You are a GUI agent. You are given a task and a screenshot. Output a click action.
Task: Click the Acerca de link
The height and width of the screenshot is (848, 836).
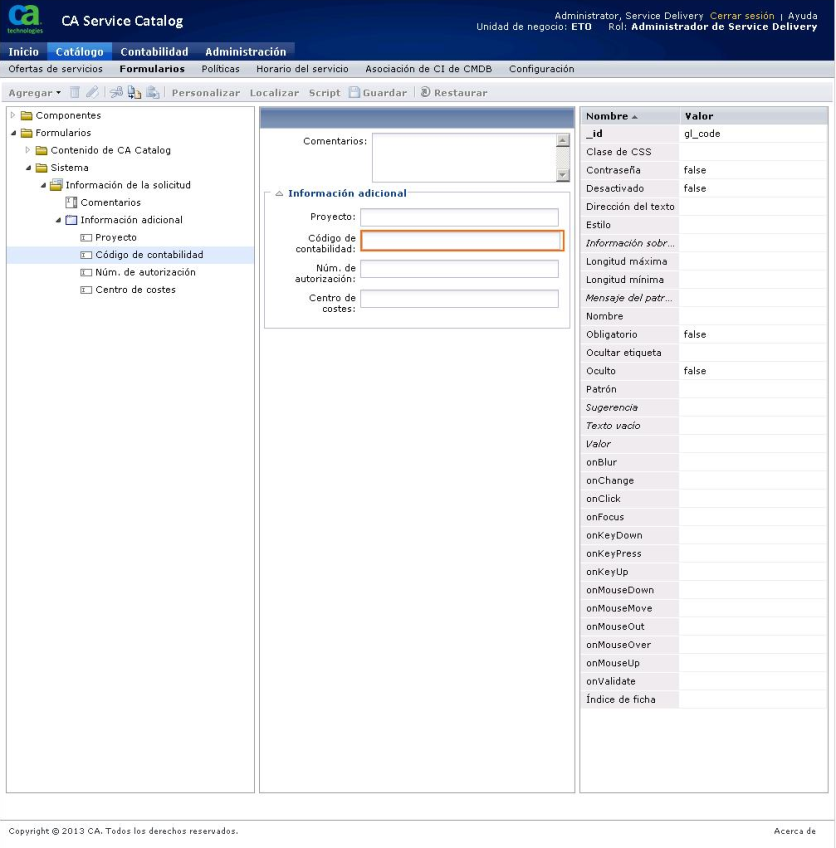click(794, 831)
